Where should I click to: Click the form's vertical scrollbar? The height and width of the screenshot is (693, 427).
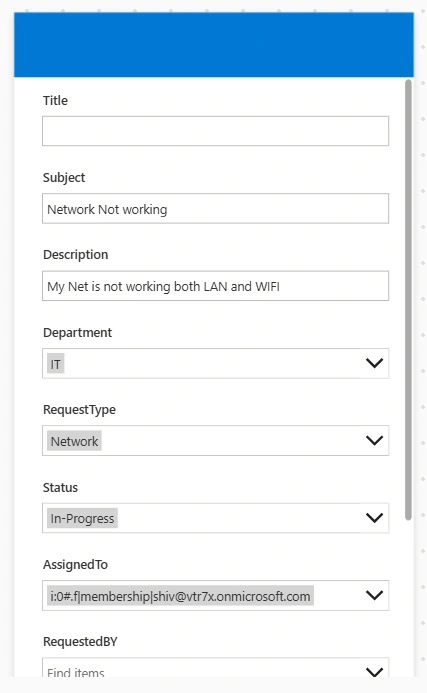(x=408, y=300)
